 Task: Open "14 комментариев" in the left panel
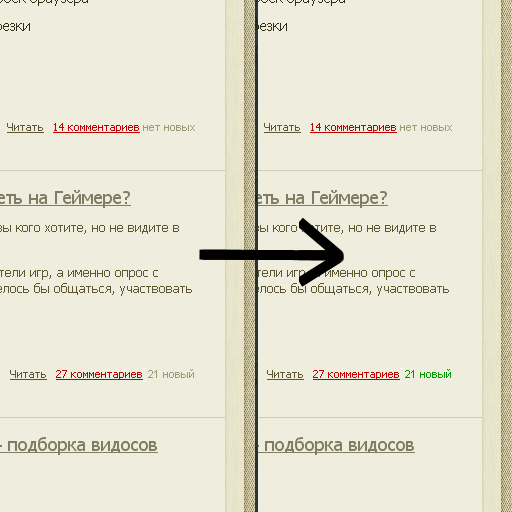tap(96, 127)
